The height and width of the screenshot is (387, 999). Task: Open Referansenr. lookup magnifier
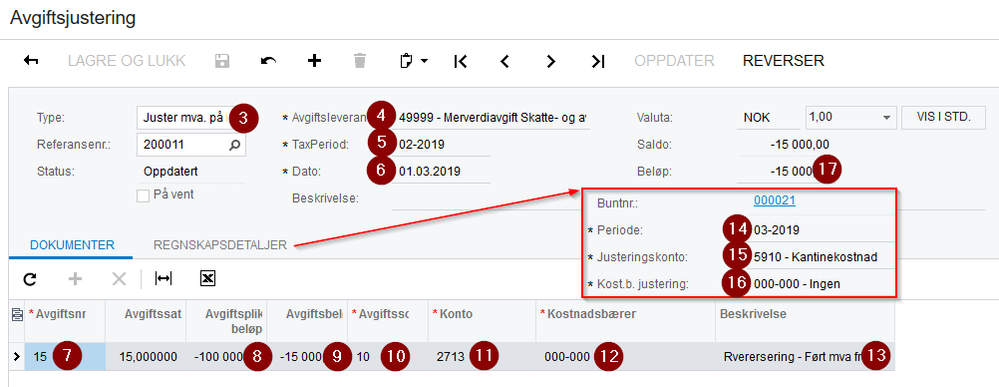coord(235,145)
